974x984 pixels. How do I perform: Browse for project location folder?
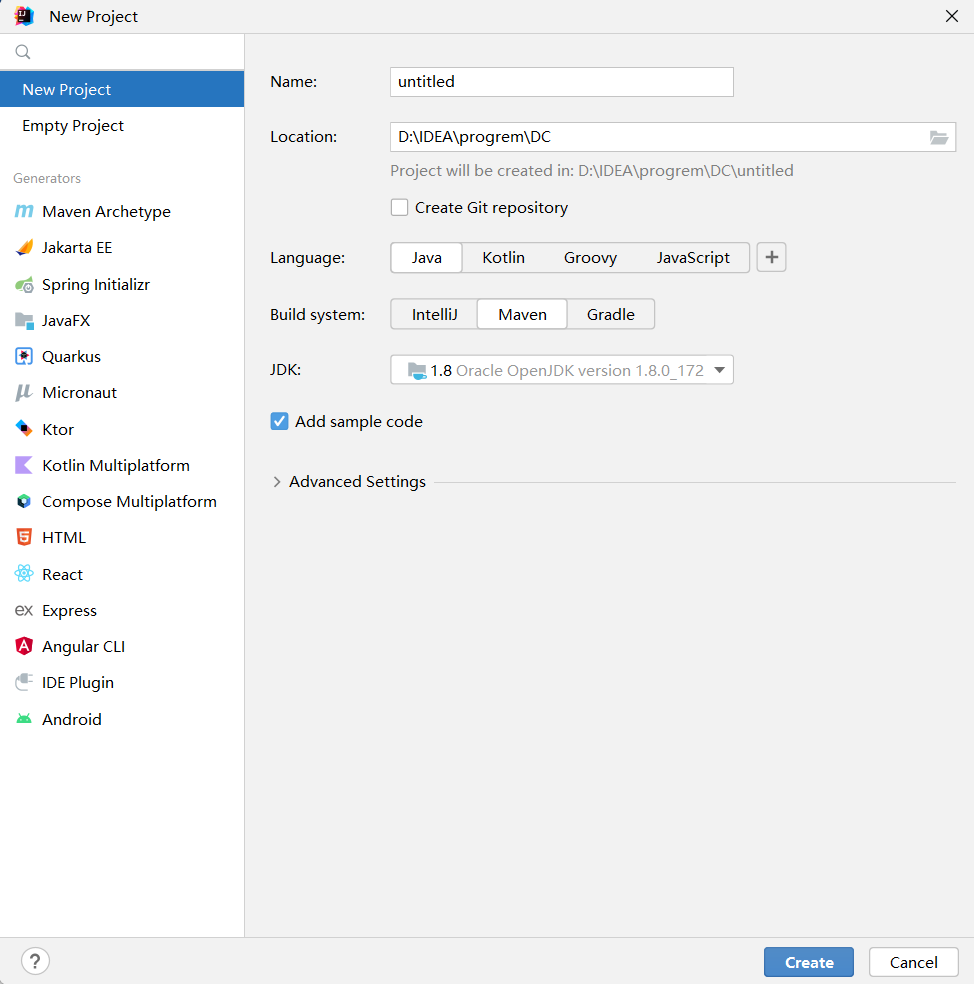pos(939,137)
